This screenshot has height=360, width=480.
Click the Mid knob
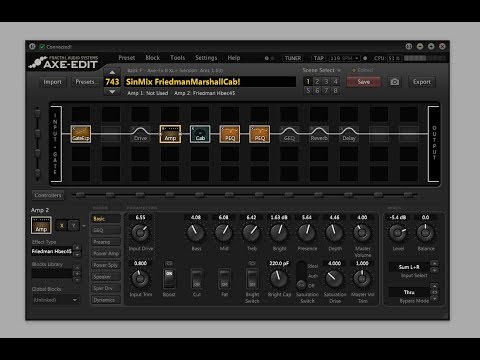[224, 233]
